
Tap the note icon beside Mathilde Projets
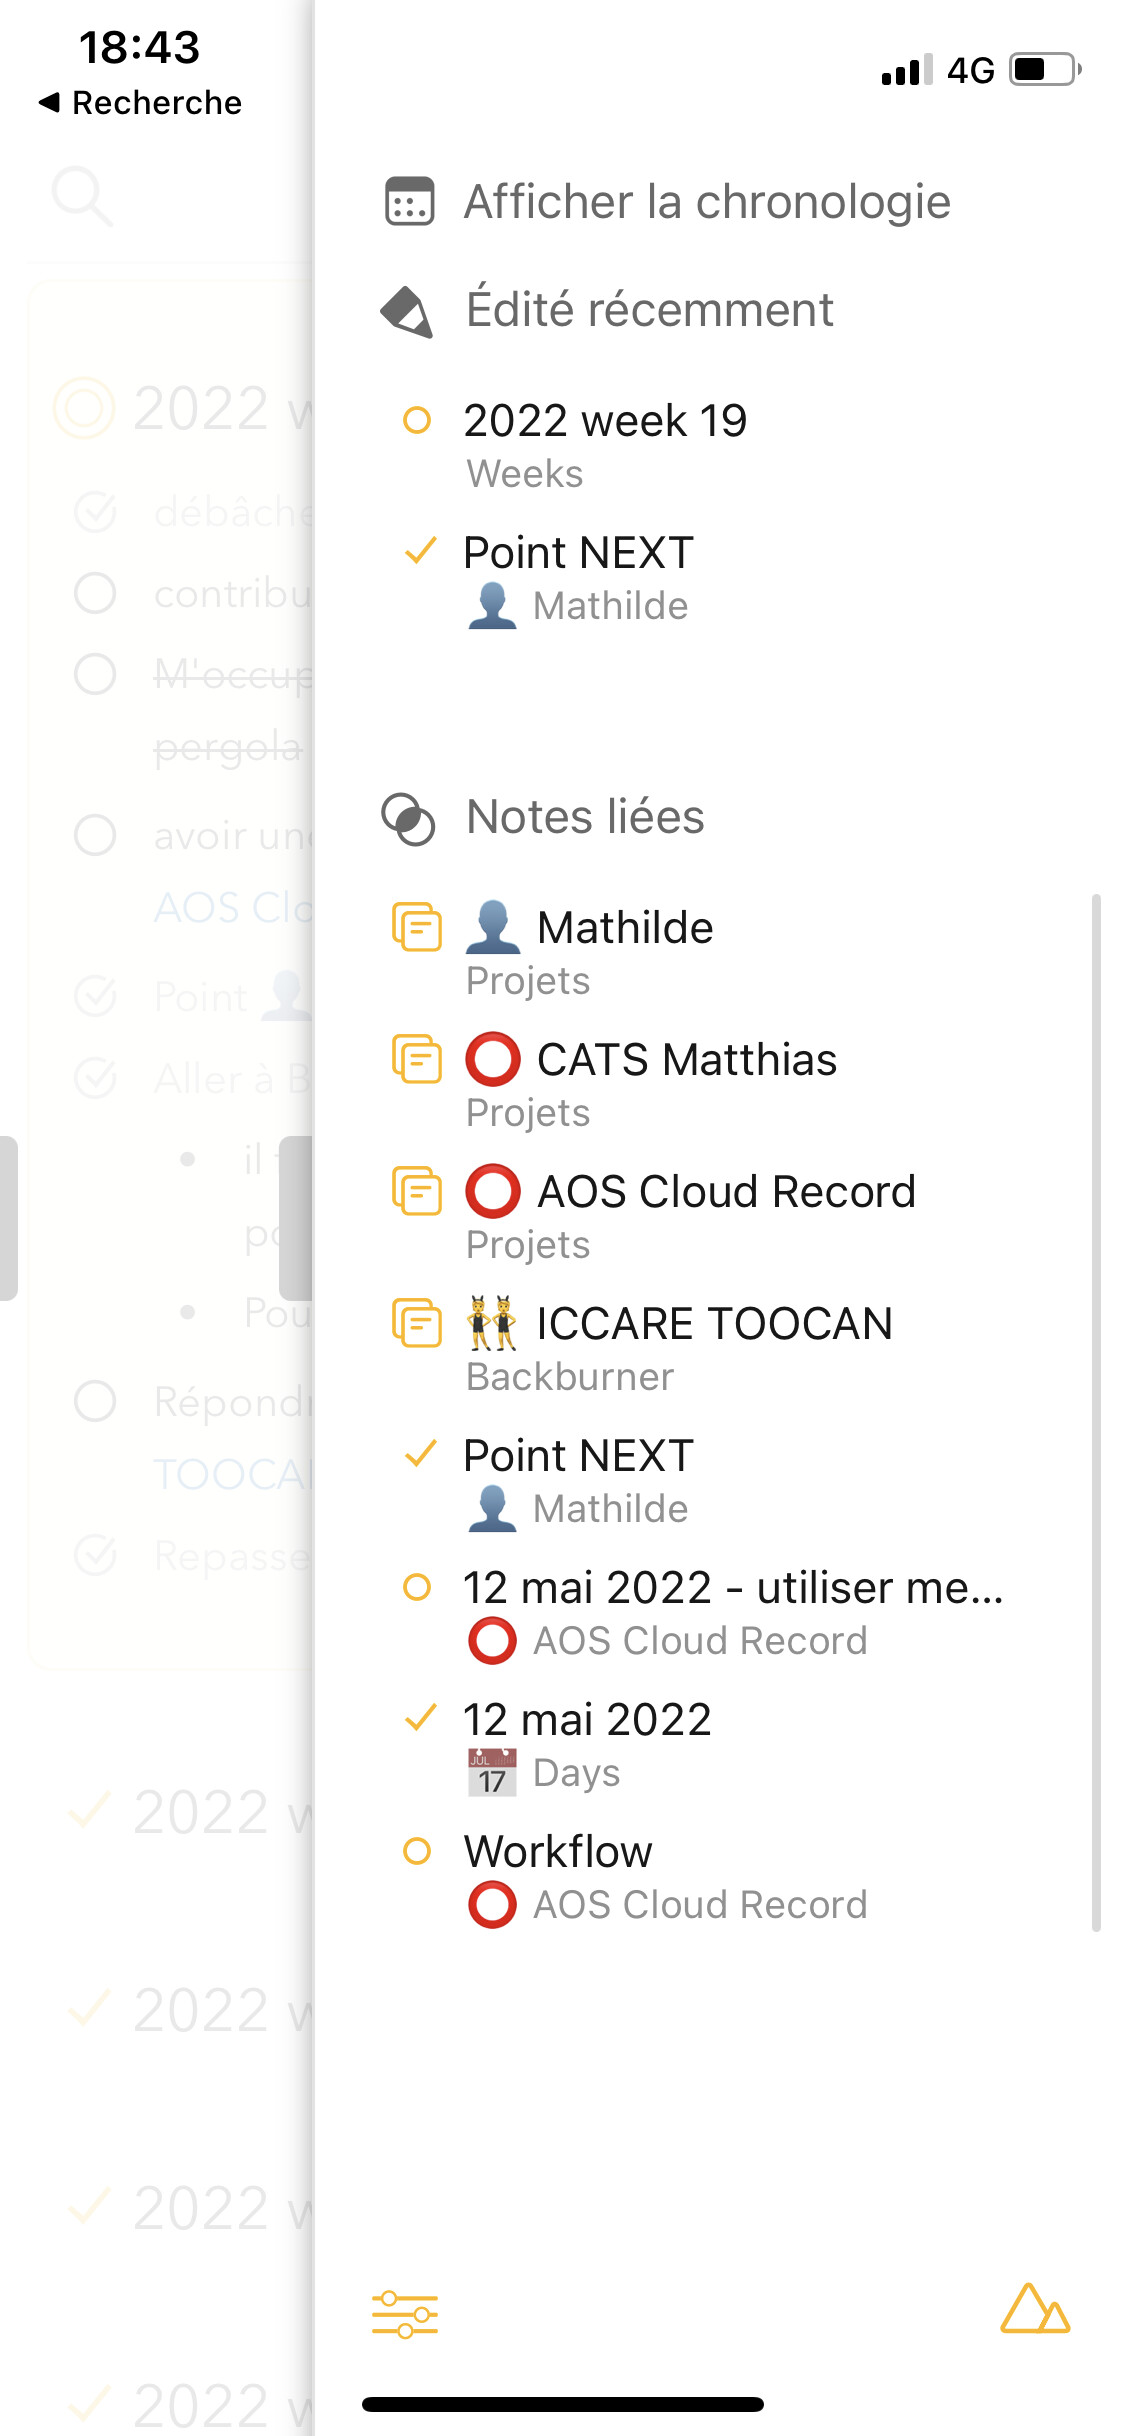417,927
